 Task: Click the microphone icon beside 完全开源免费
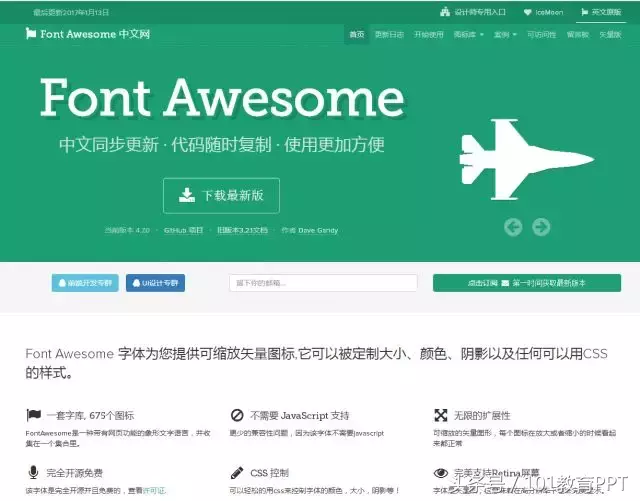click(x=33, y=472)
